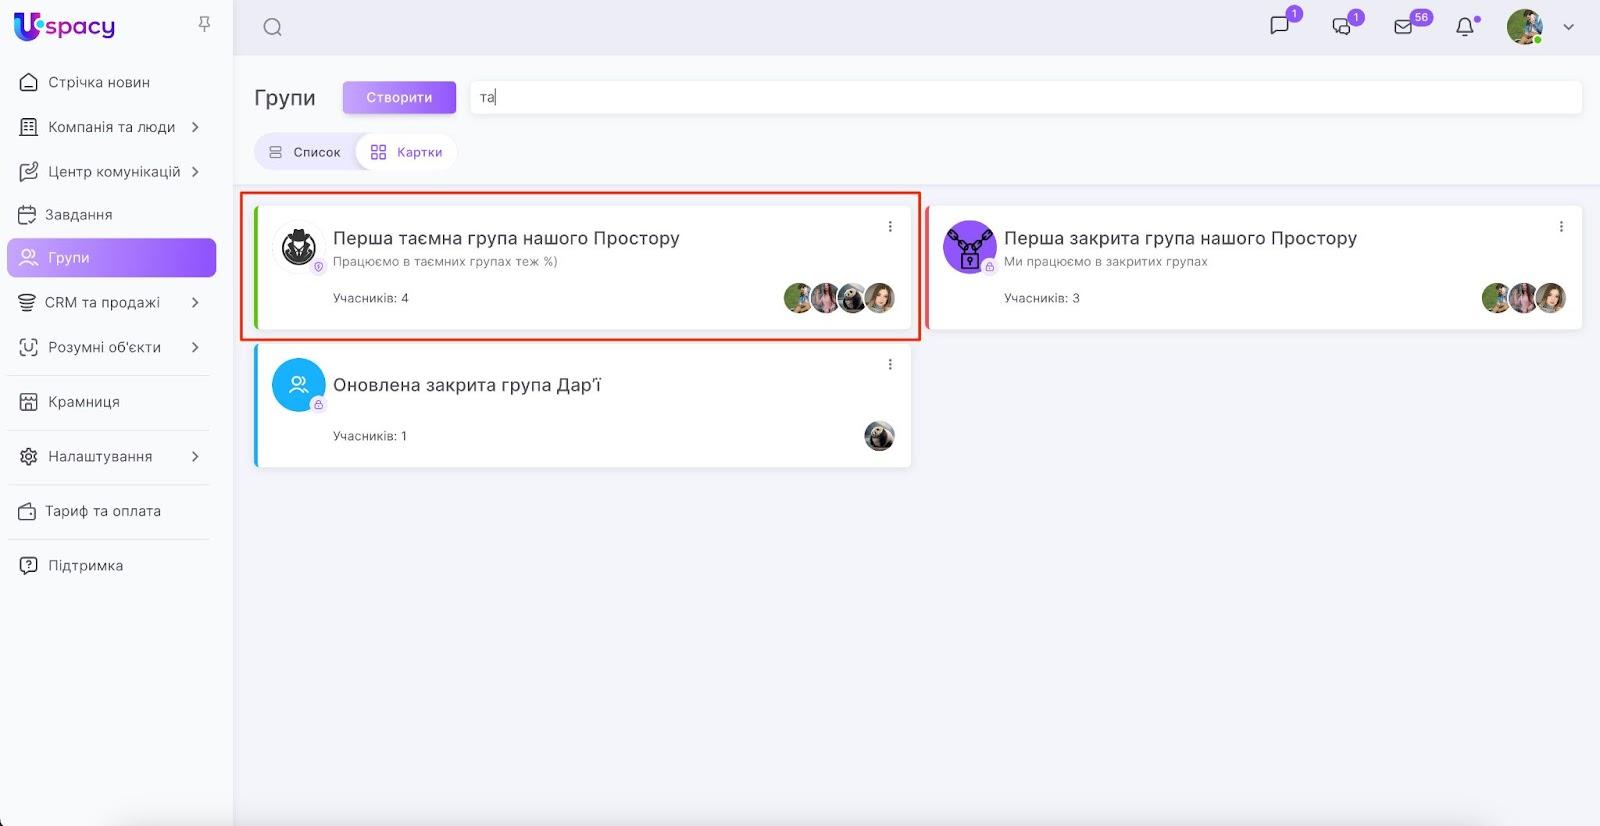The width and height of the screenshot is (1600, 826).
Task: Open Стрічка новин in the sidebar
Action: [x=99, y=82]
